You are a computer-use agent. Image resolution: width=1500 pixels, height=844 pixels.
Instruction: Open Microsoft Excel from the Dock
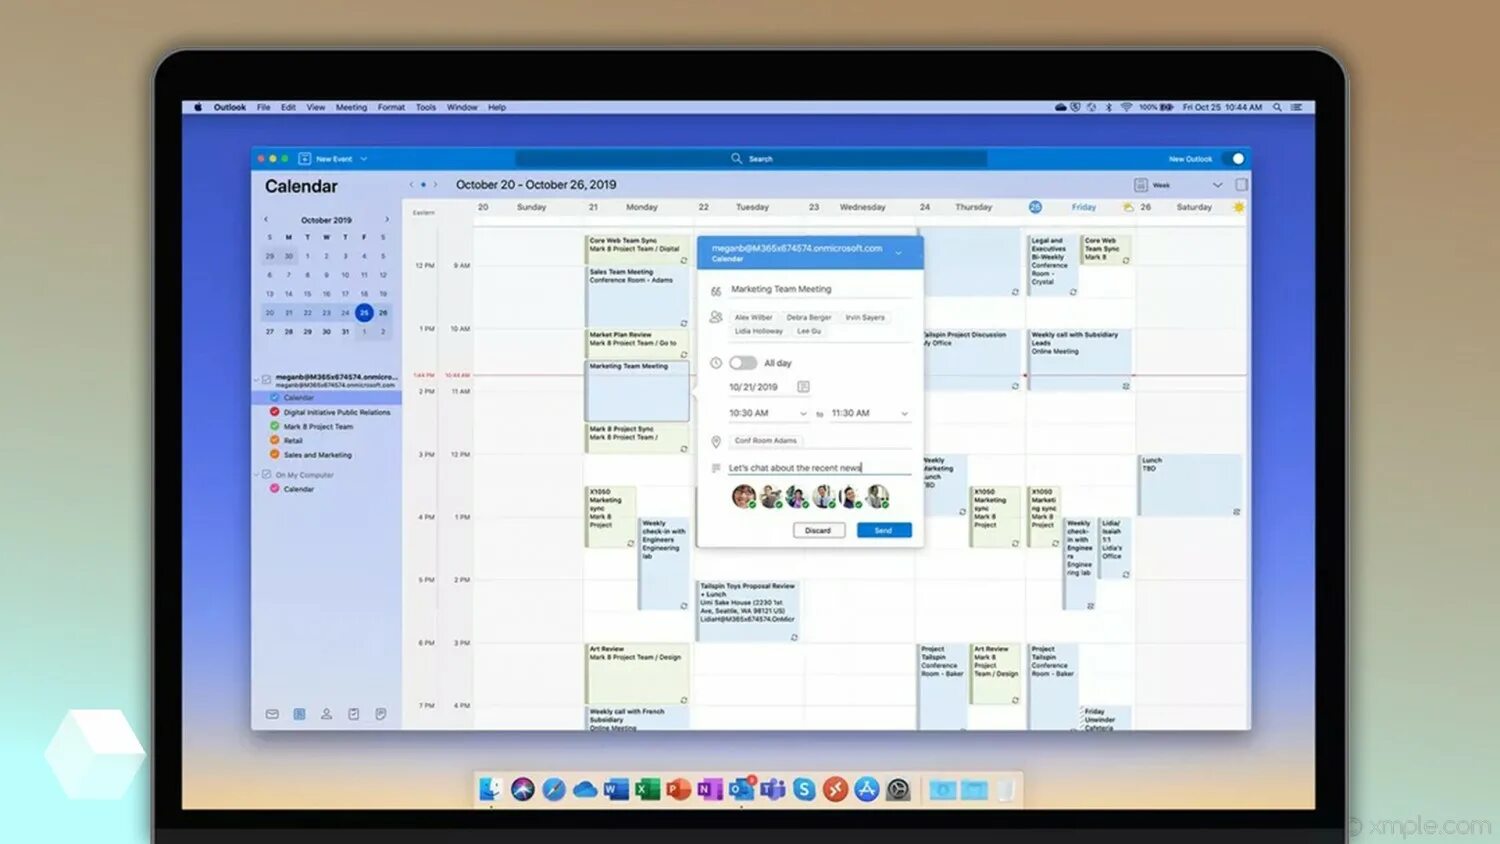click(x=647, y=790)
